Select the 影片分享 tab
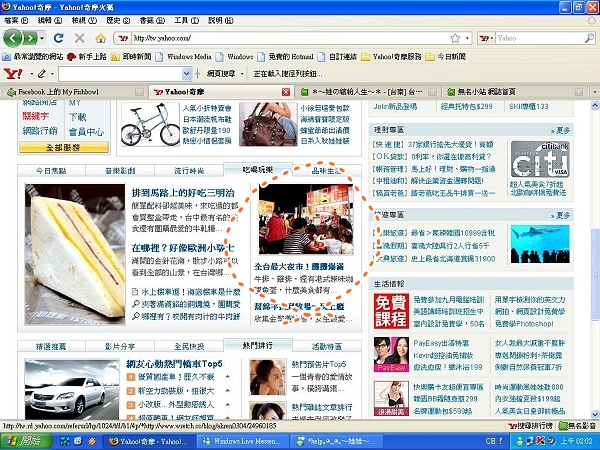 click(x=120, y=346)
